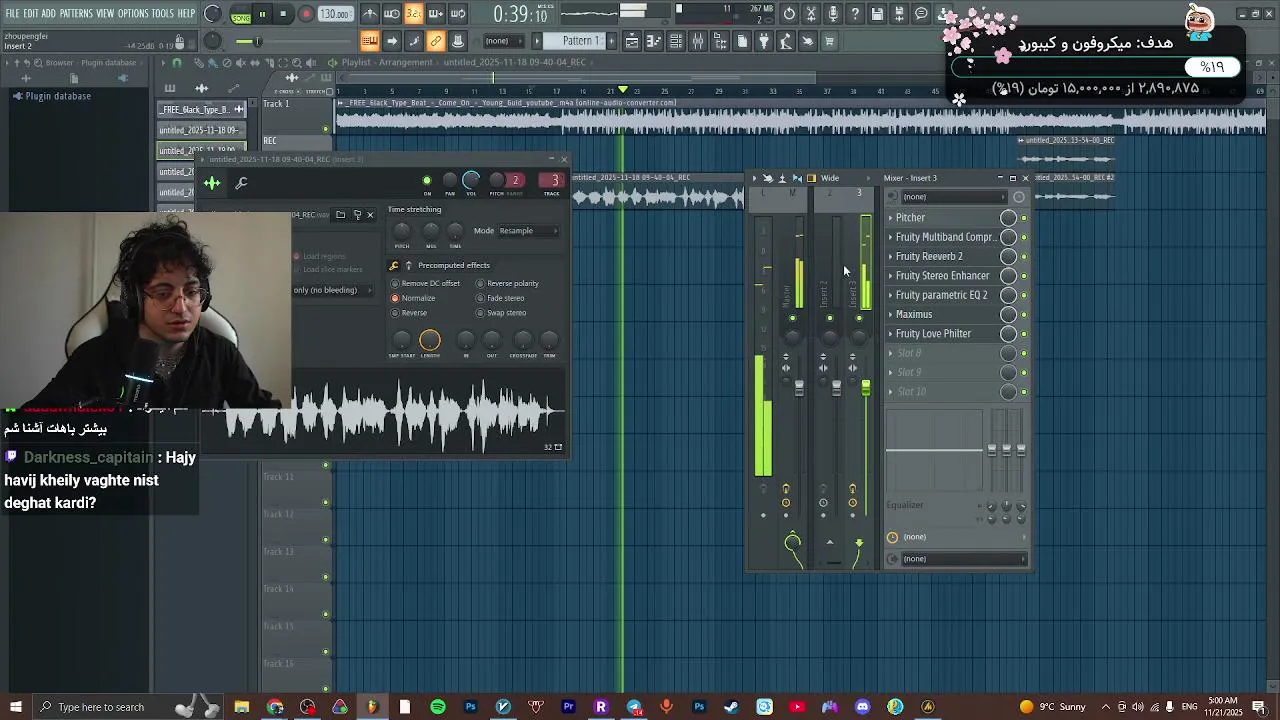Enable Swap stereo option
The image size is (1280, 720).
click(x=501, y=313)
